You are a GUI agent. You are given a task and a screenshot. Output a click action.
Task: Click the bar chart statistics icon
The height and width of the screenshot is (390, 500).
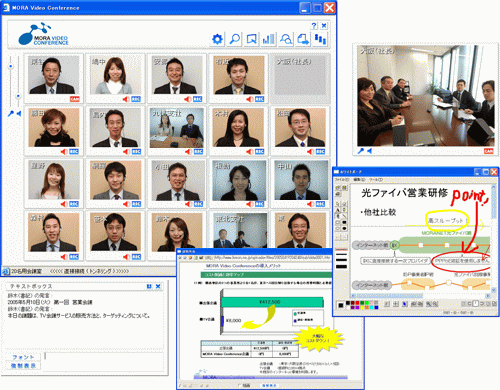pos(269,39)
